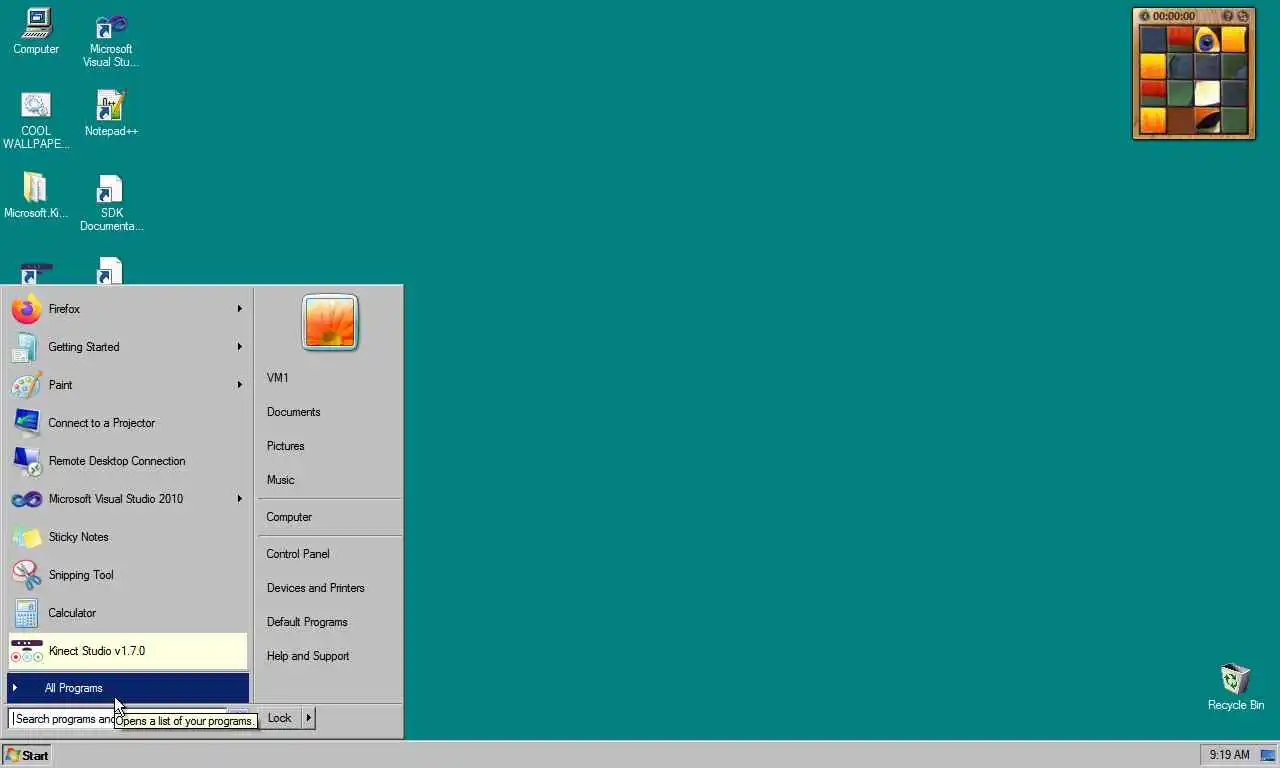Click the puzzle gadget 00:00:00 timer
This screenshot has width=1280, height=768.
coord(1174,16)
